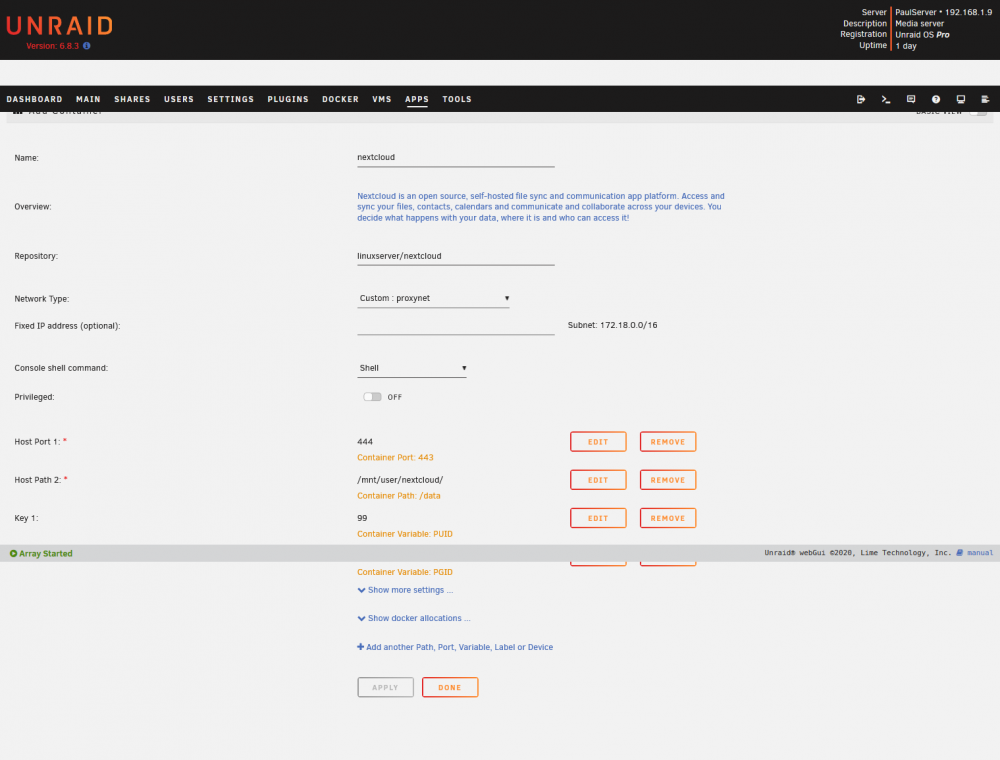Click the Apply button
The image size is (1000, 760).
coord(385,687)
